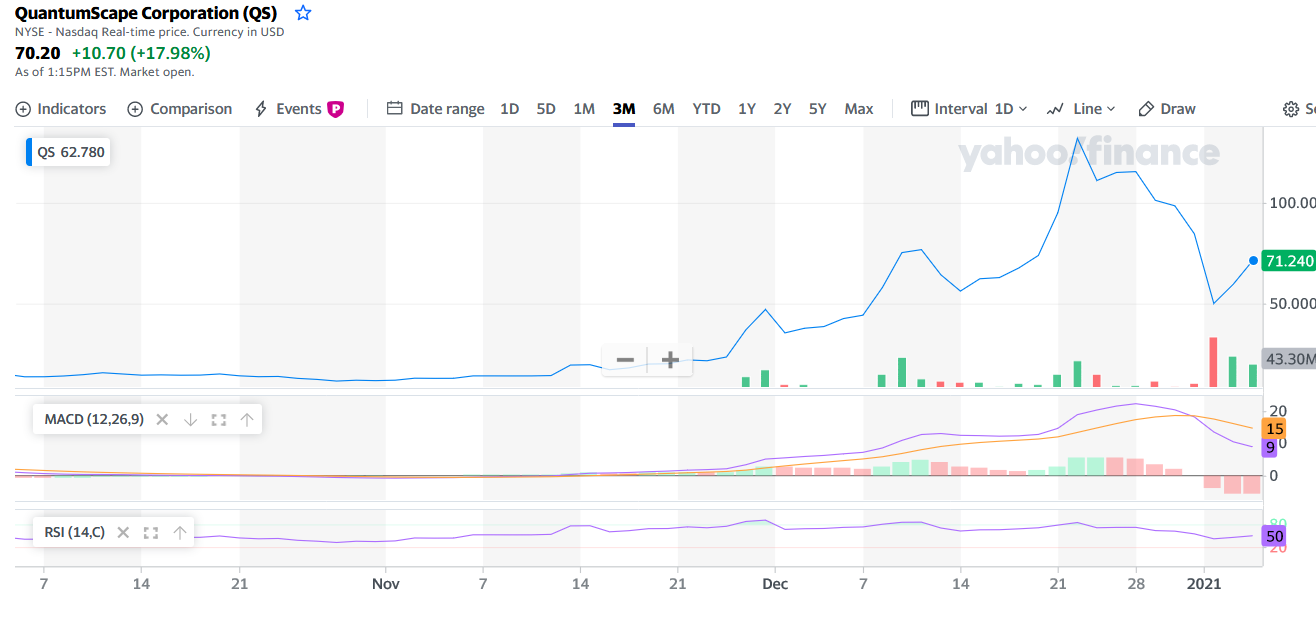Viewport: 1316px width, 619px height.
Task: Select the 2Y time range
Action: [x=783, y=109]
